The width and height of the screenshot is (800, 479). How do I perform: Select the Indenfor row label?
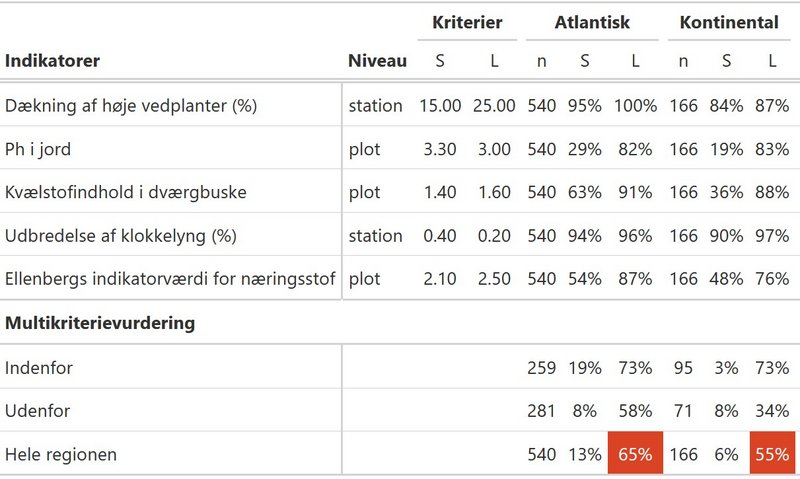39,368
